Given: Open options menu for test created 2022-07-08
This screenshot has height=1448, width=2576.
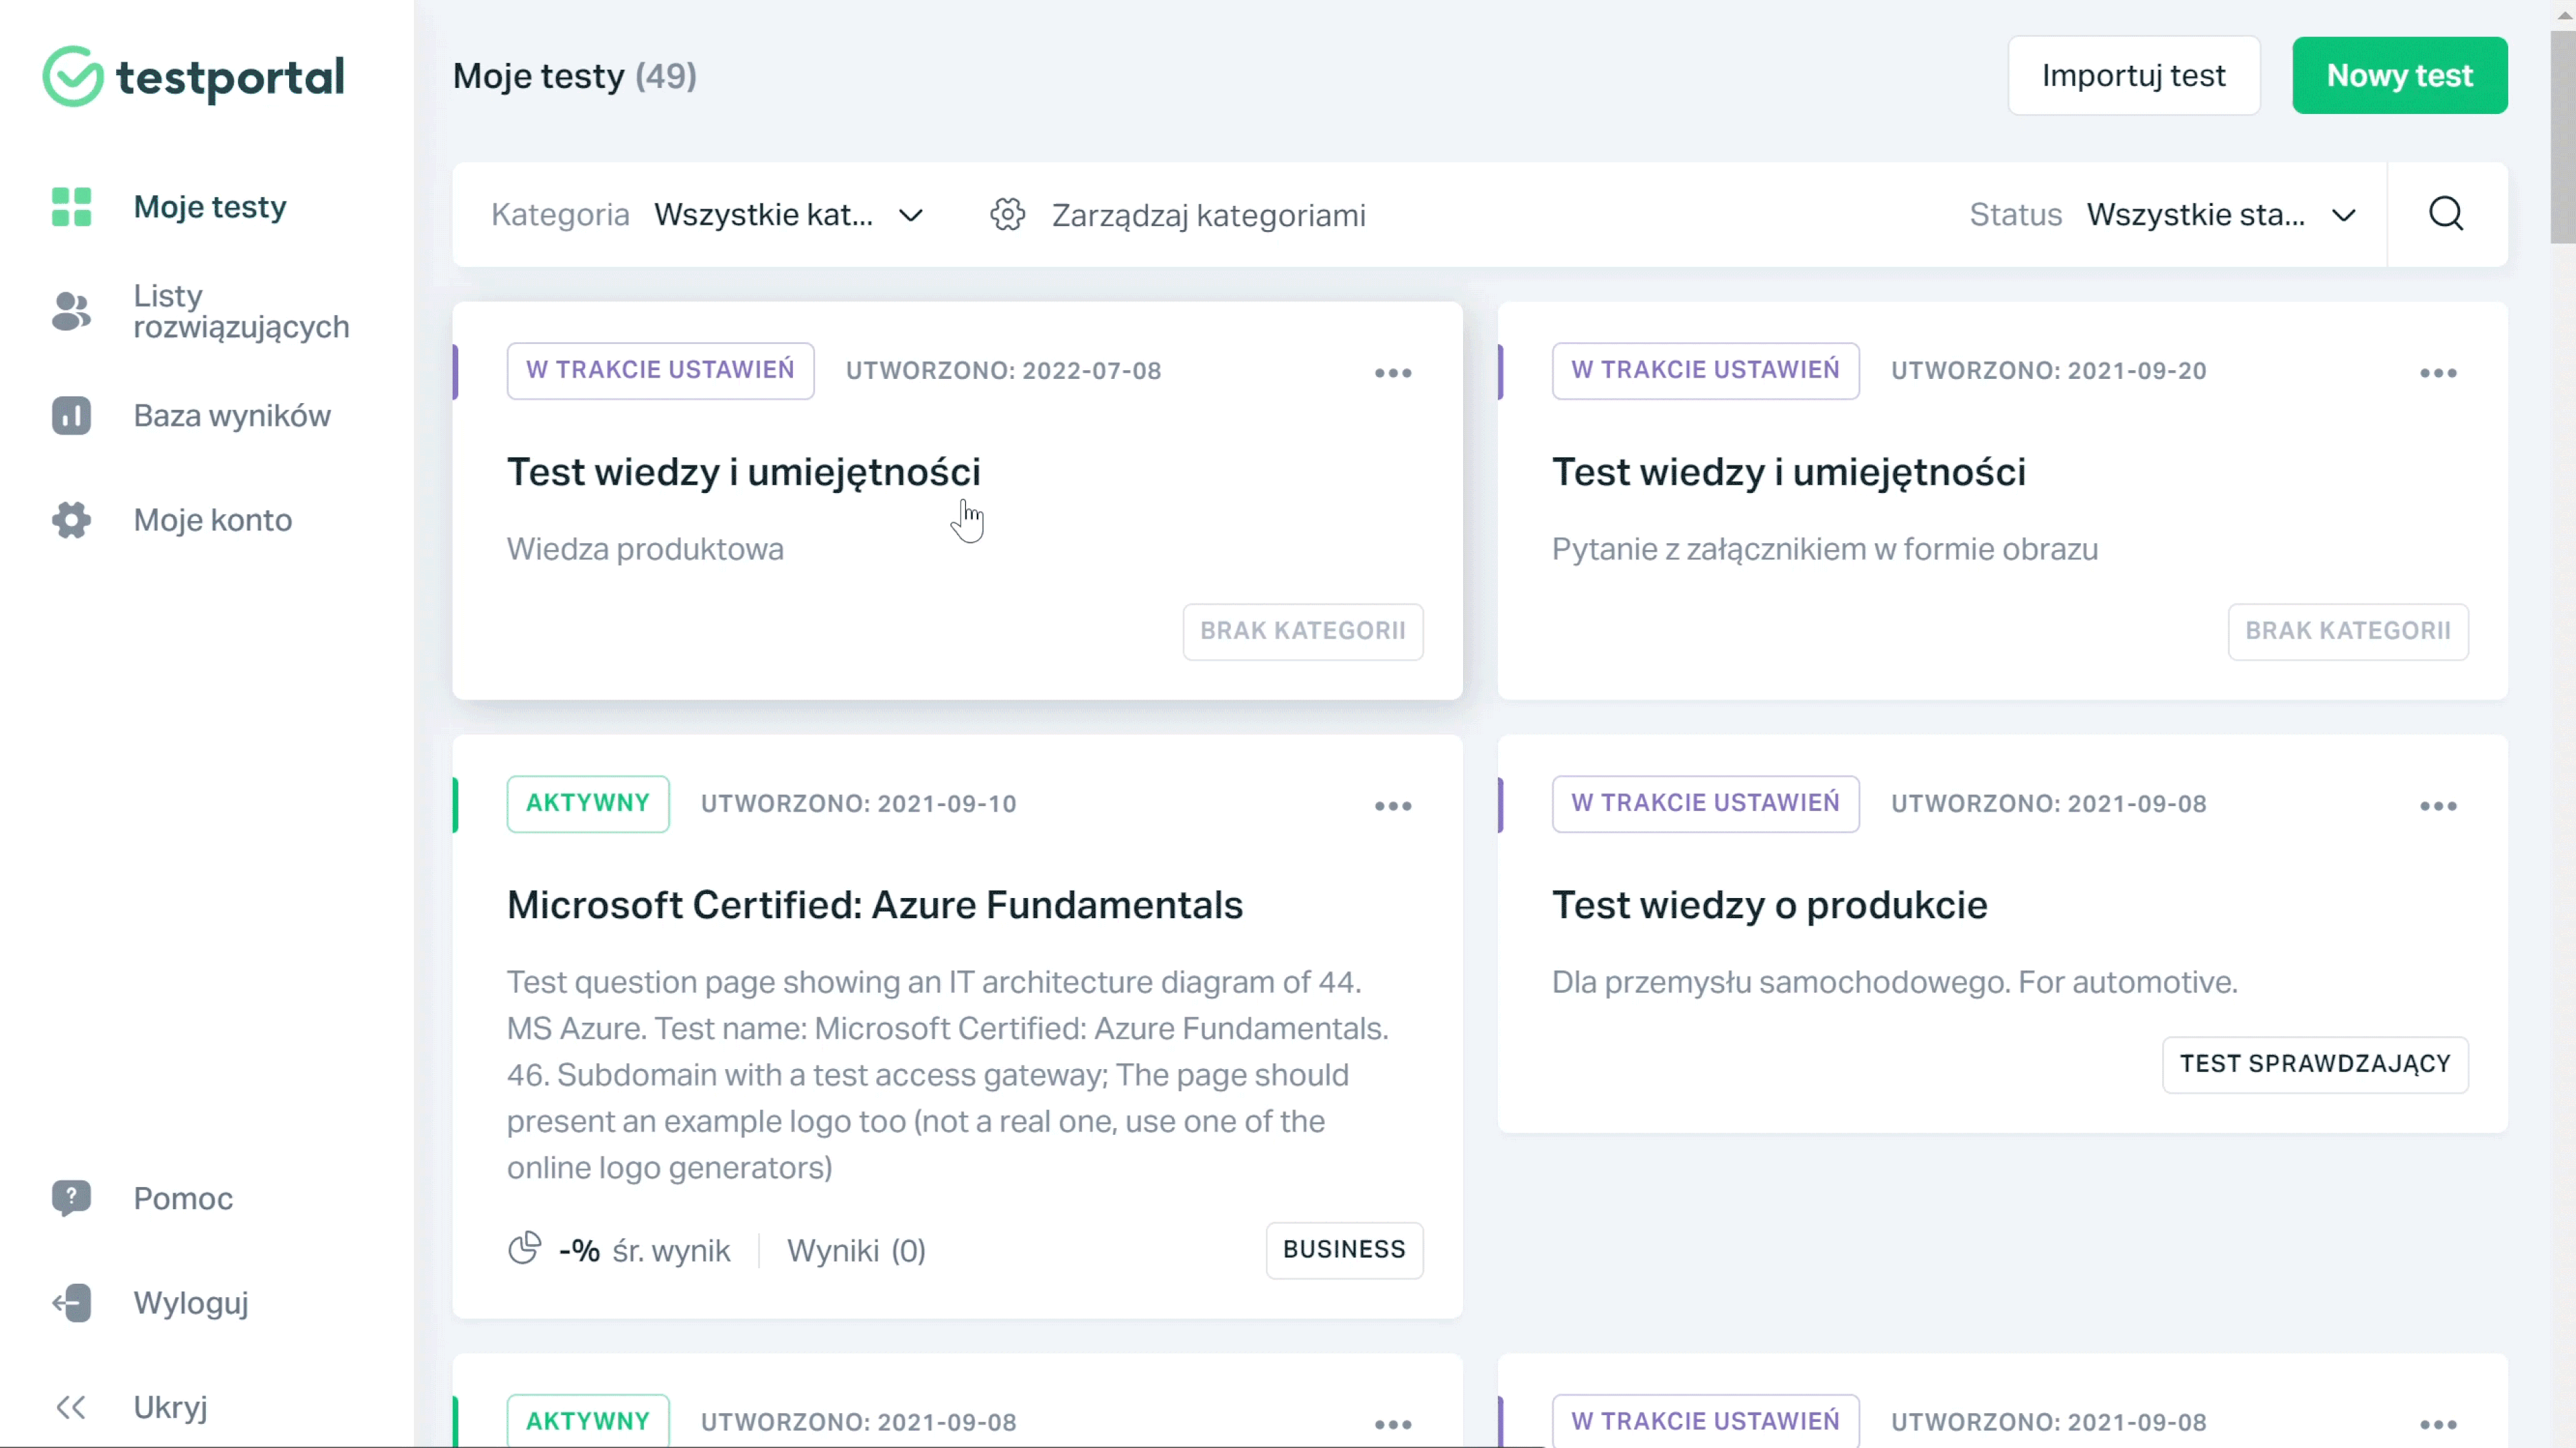Looking at the screenshot, I should pos(1393,372).
